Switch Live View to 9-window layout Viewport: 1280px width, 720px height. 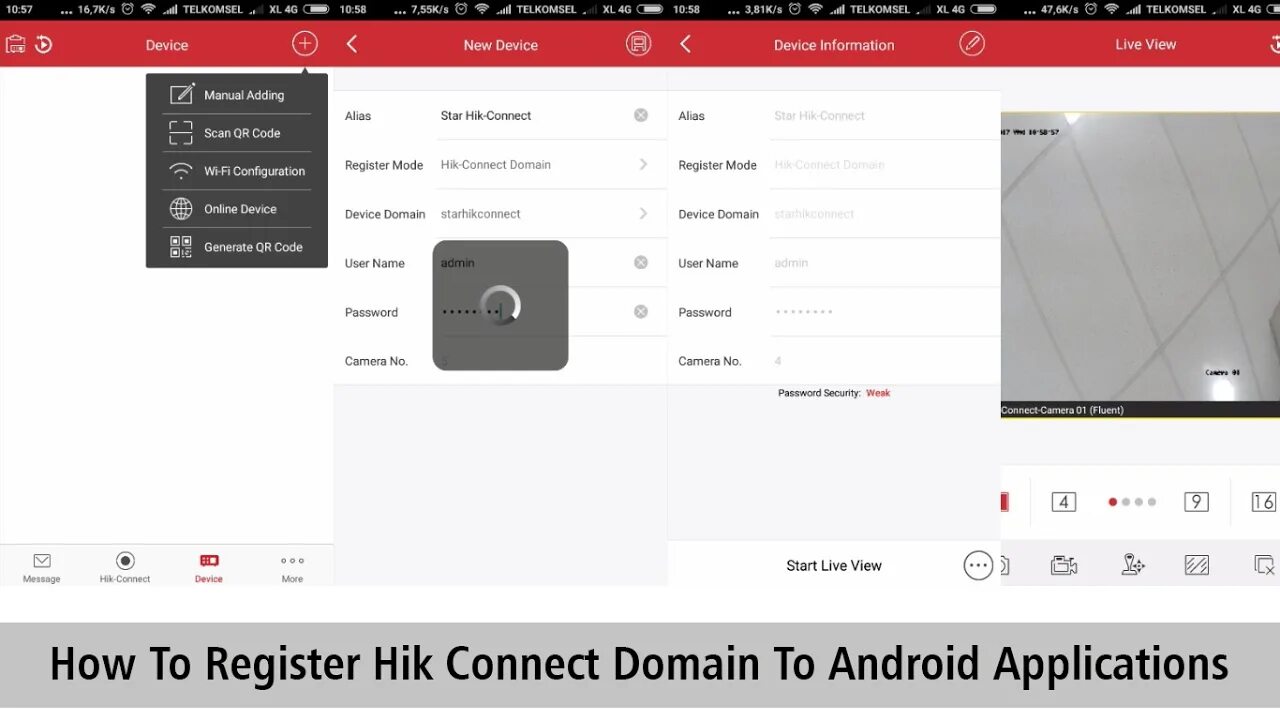pyautogui.click(x=1196, y=502)
